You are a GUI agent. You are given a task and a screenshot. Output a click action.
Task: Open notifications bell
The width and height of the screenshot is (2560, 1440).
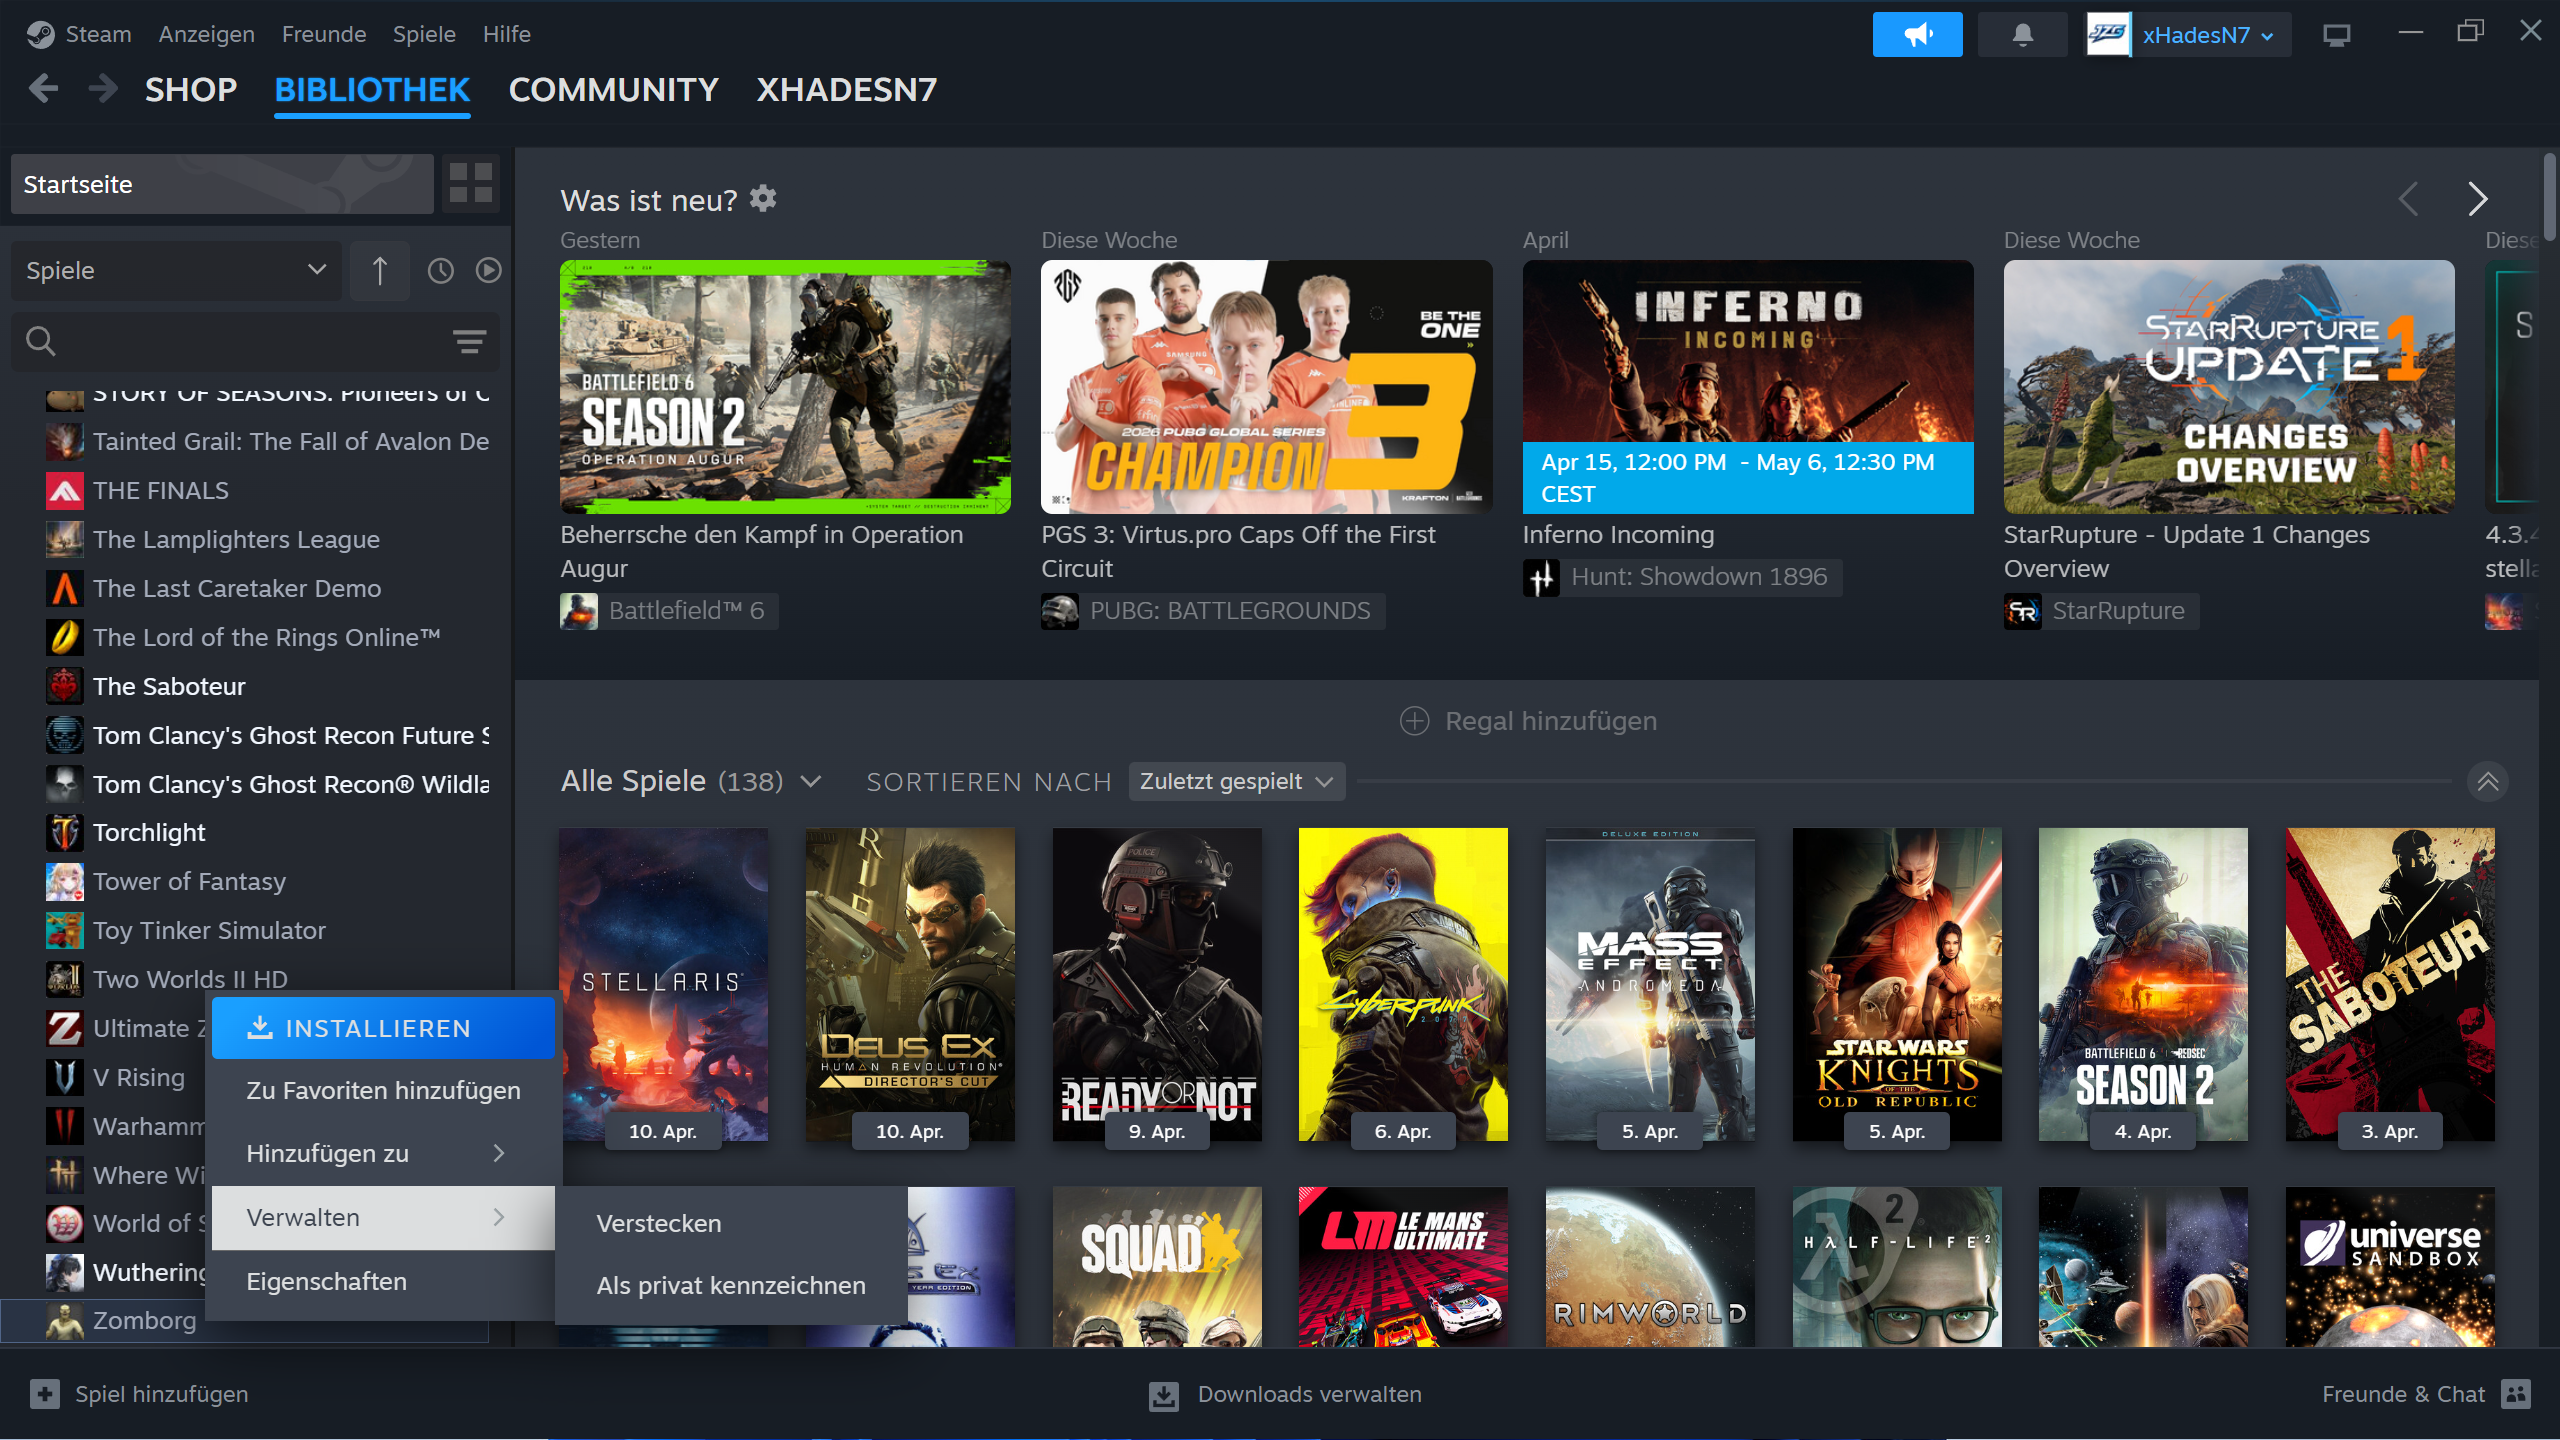(x=2022, y=35)
